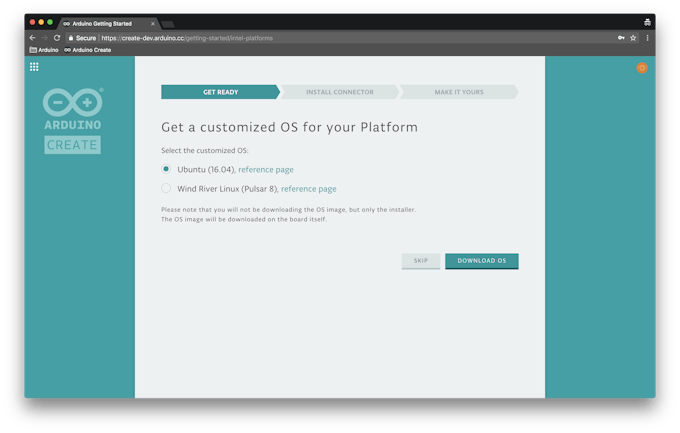Select the Ubuntu (16.04) radio option
The width and height of the screenshot is (680, 433).
click(x=166, y=169)
